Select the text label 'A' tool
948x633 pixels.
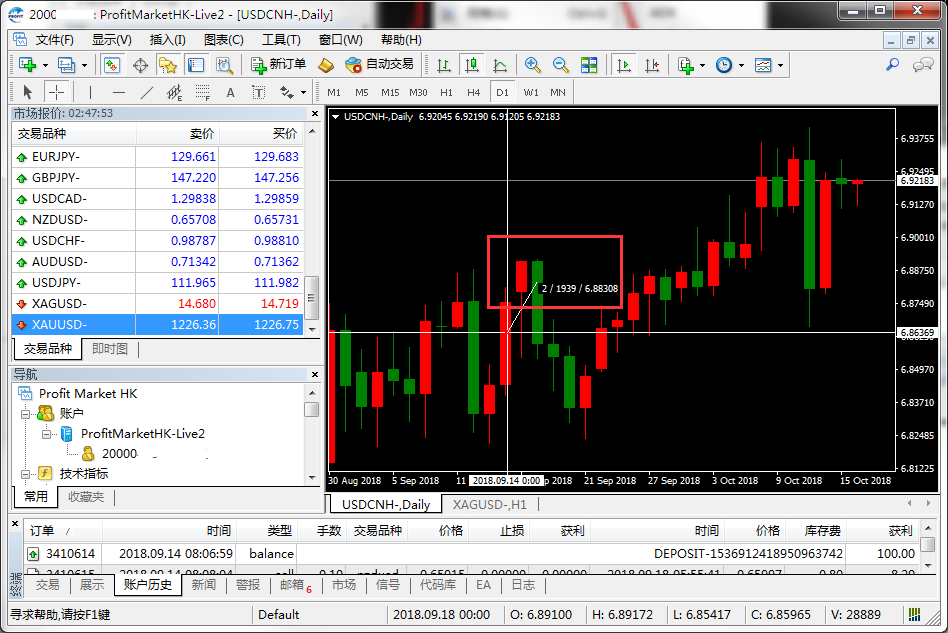tap(230, 93)
